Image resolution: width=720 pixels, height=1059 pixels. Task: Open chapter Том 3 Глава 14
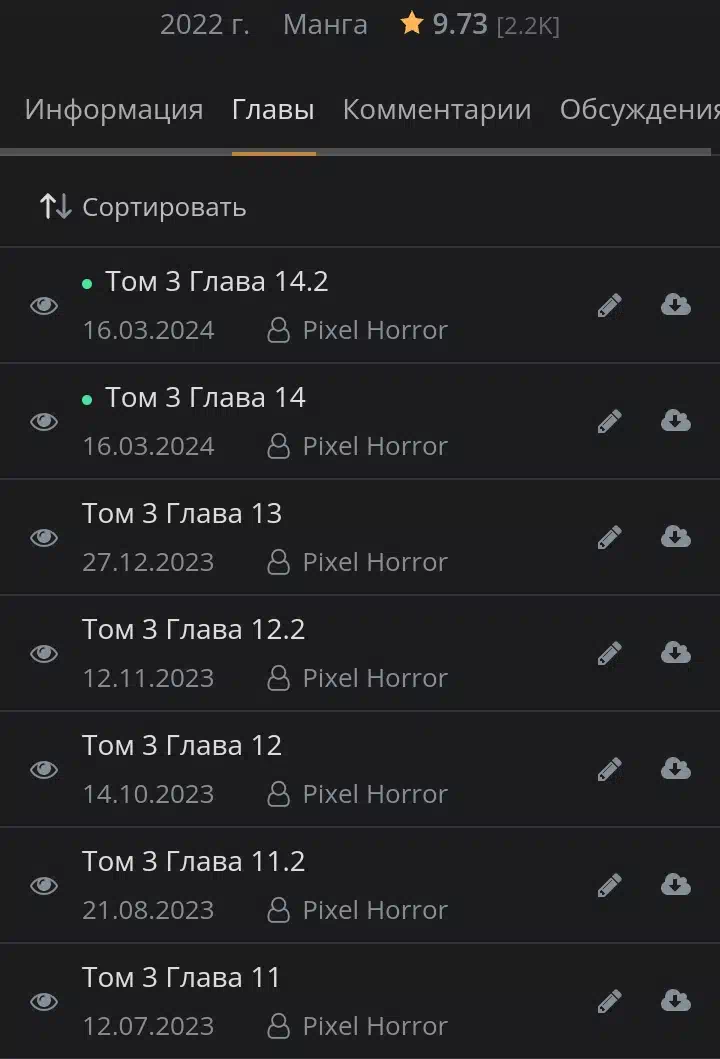205,397
